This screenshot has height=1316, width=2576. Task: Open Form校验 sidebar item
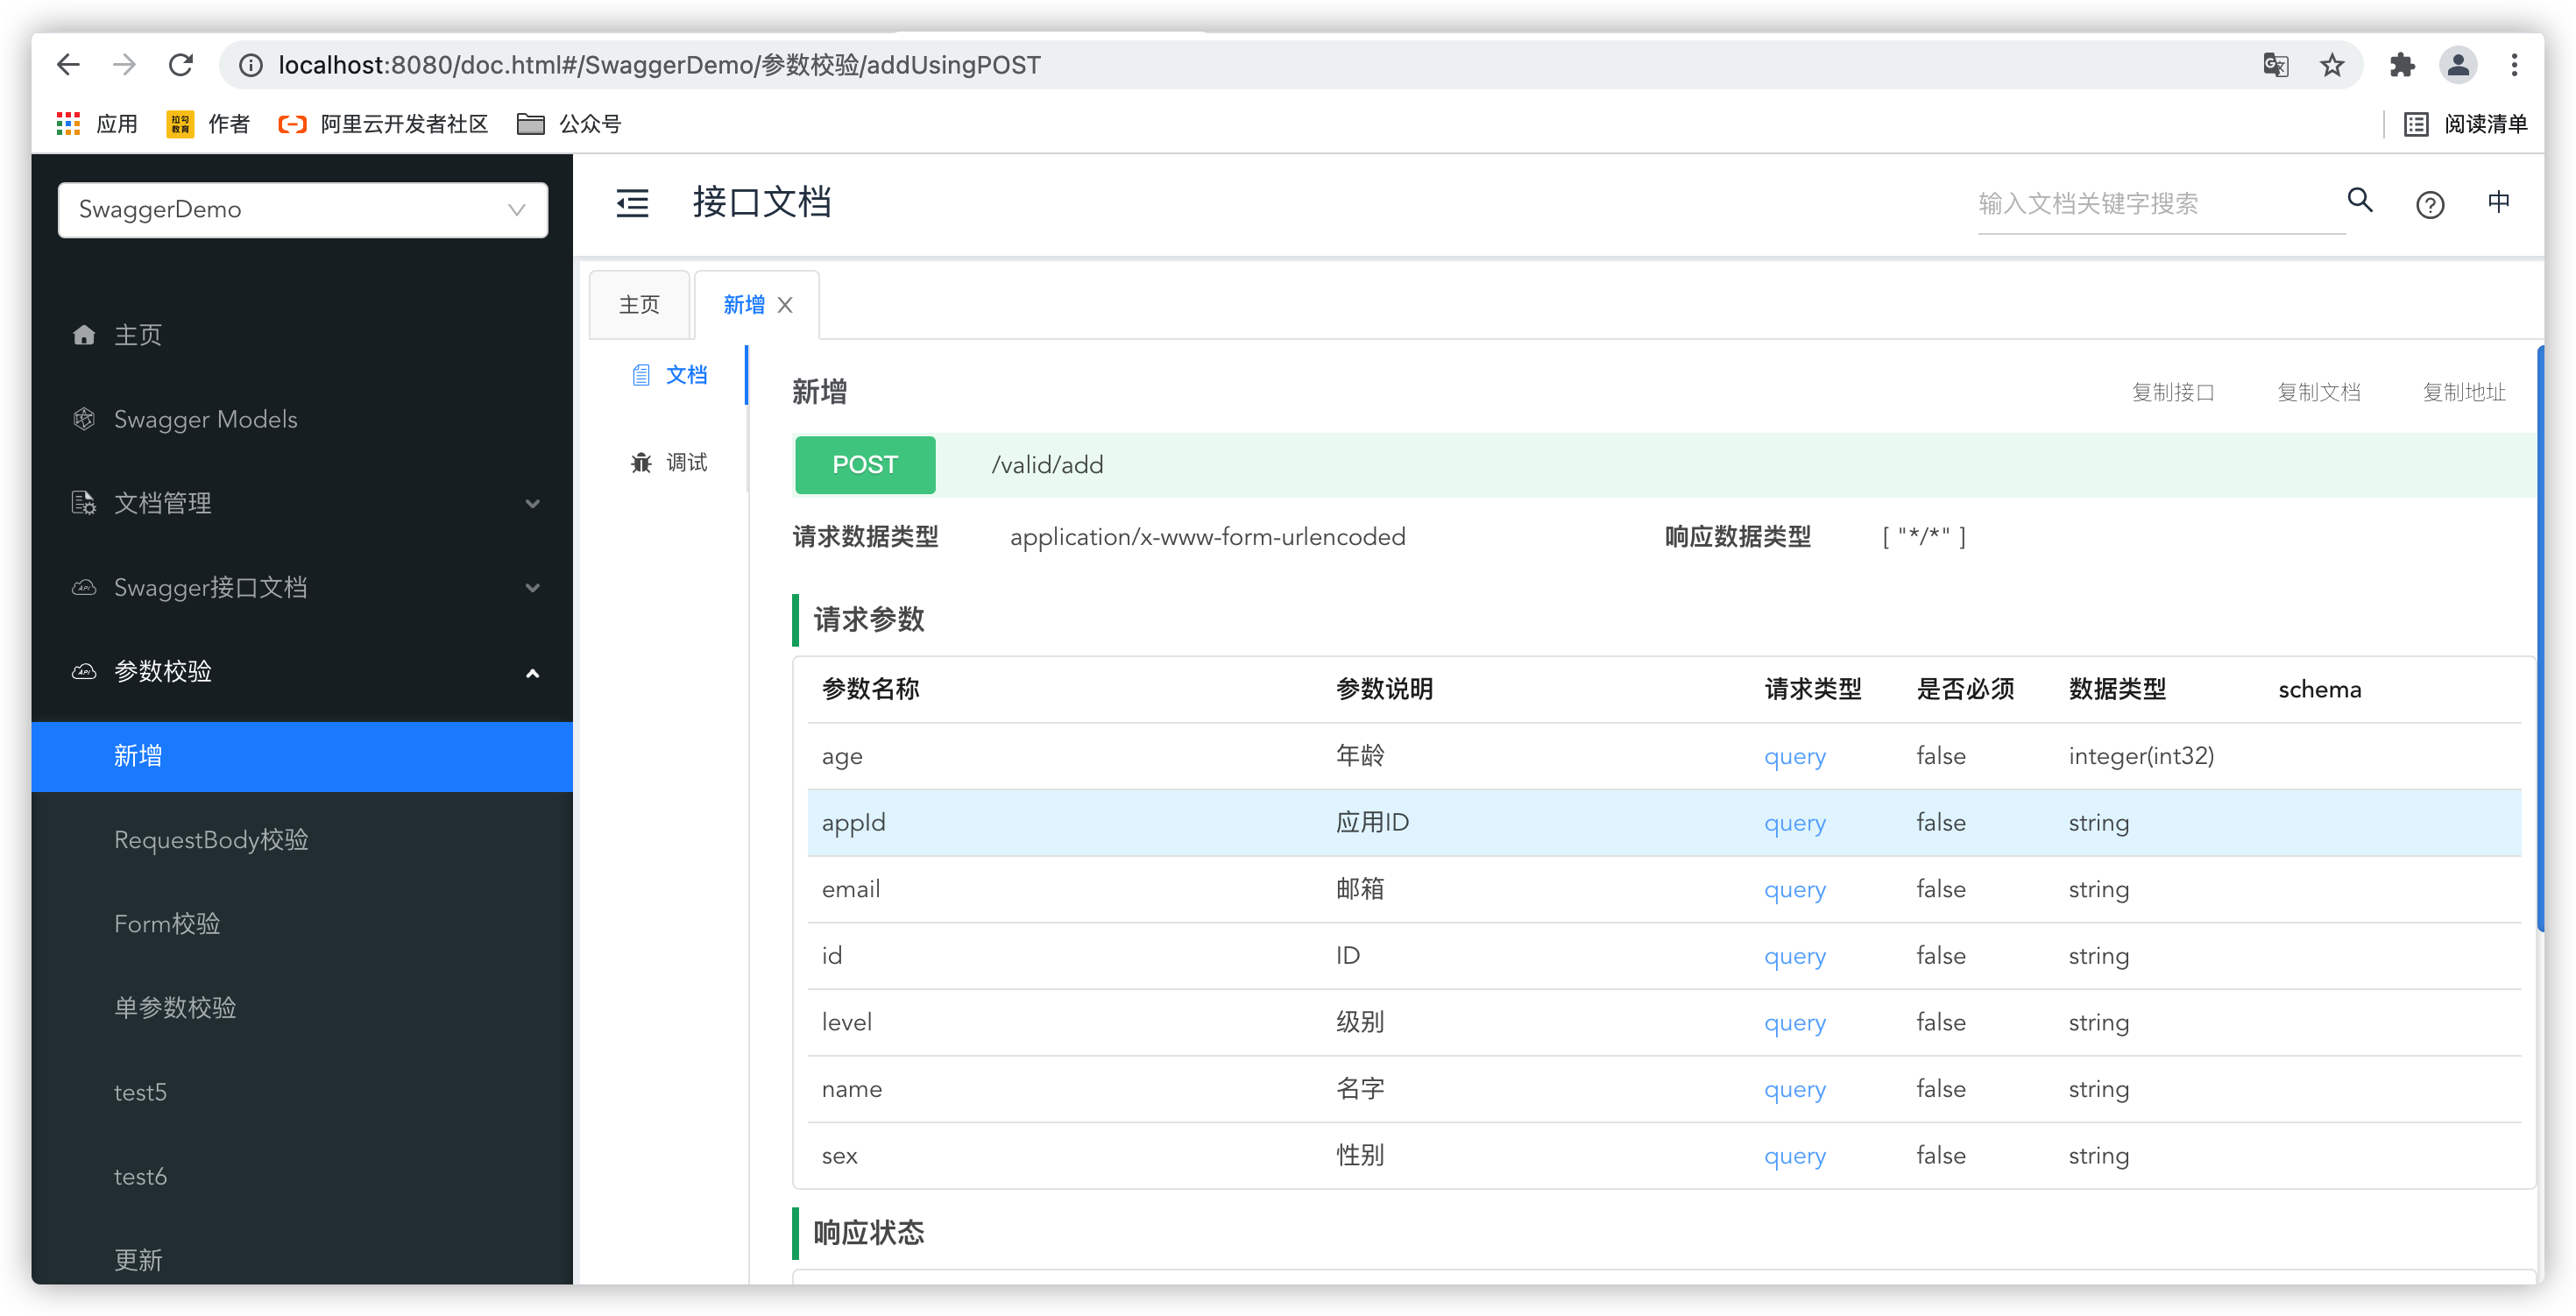click(x=302, y=924)
